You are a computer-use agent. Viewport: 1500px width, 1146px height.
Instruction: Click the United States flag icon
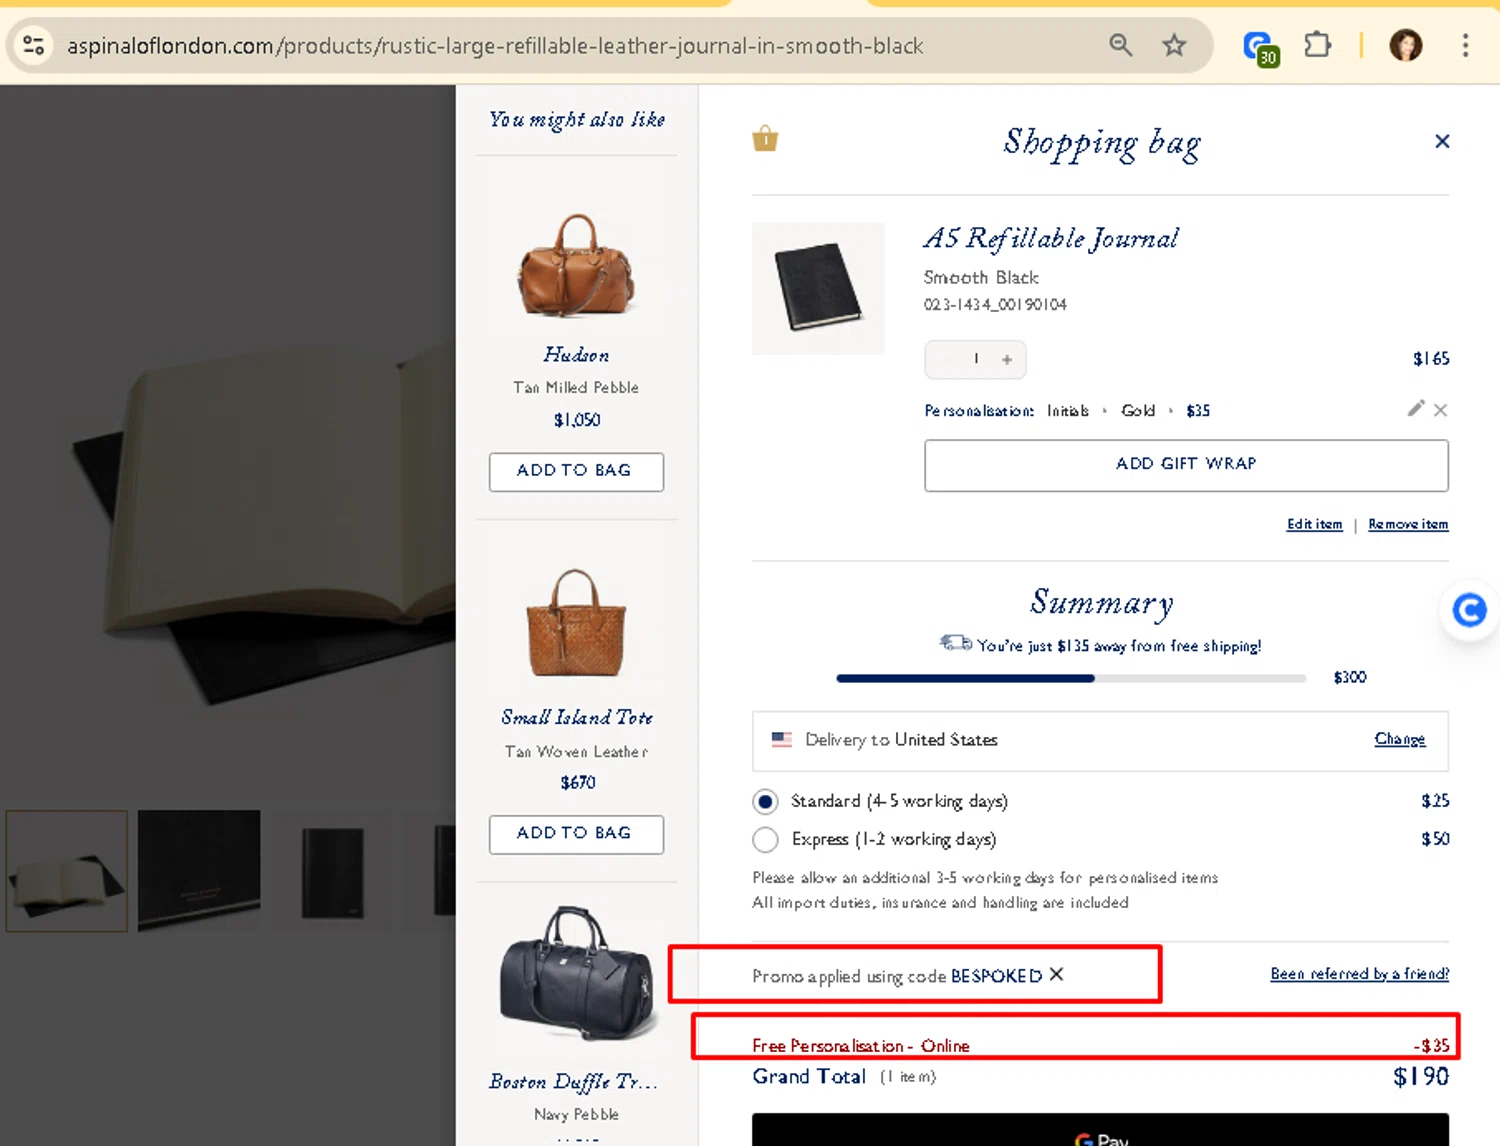(x=782, y=739)
